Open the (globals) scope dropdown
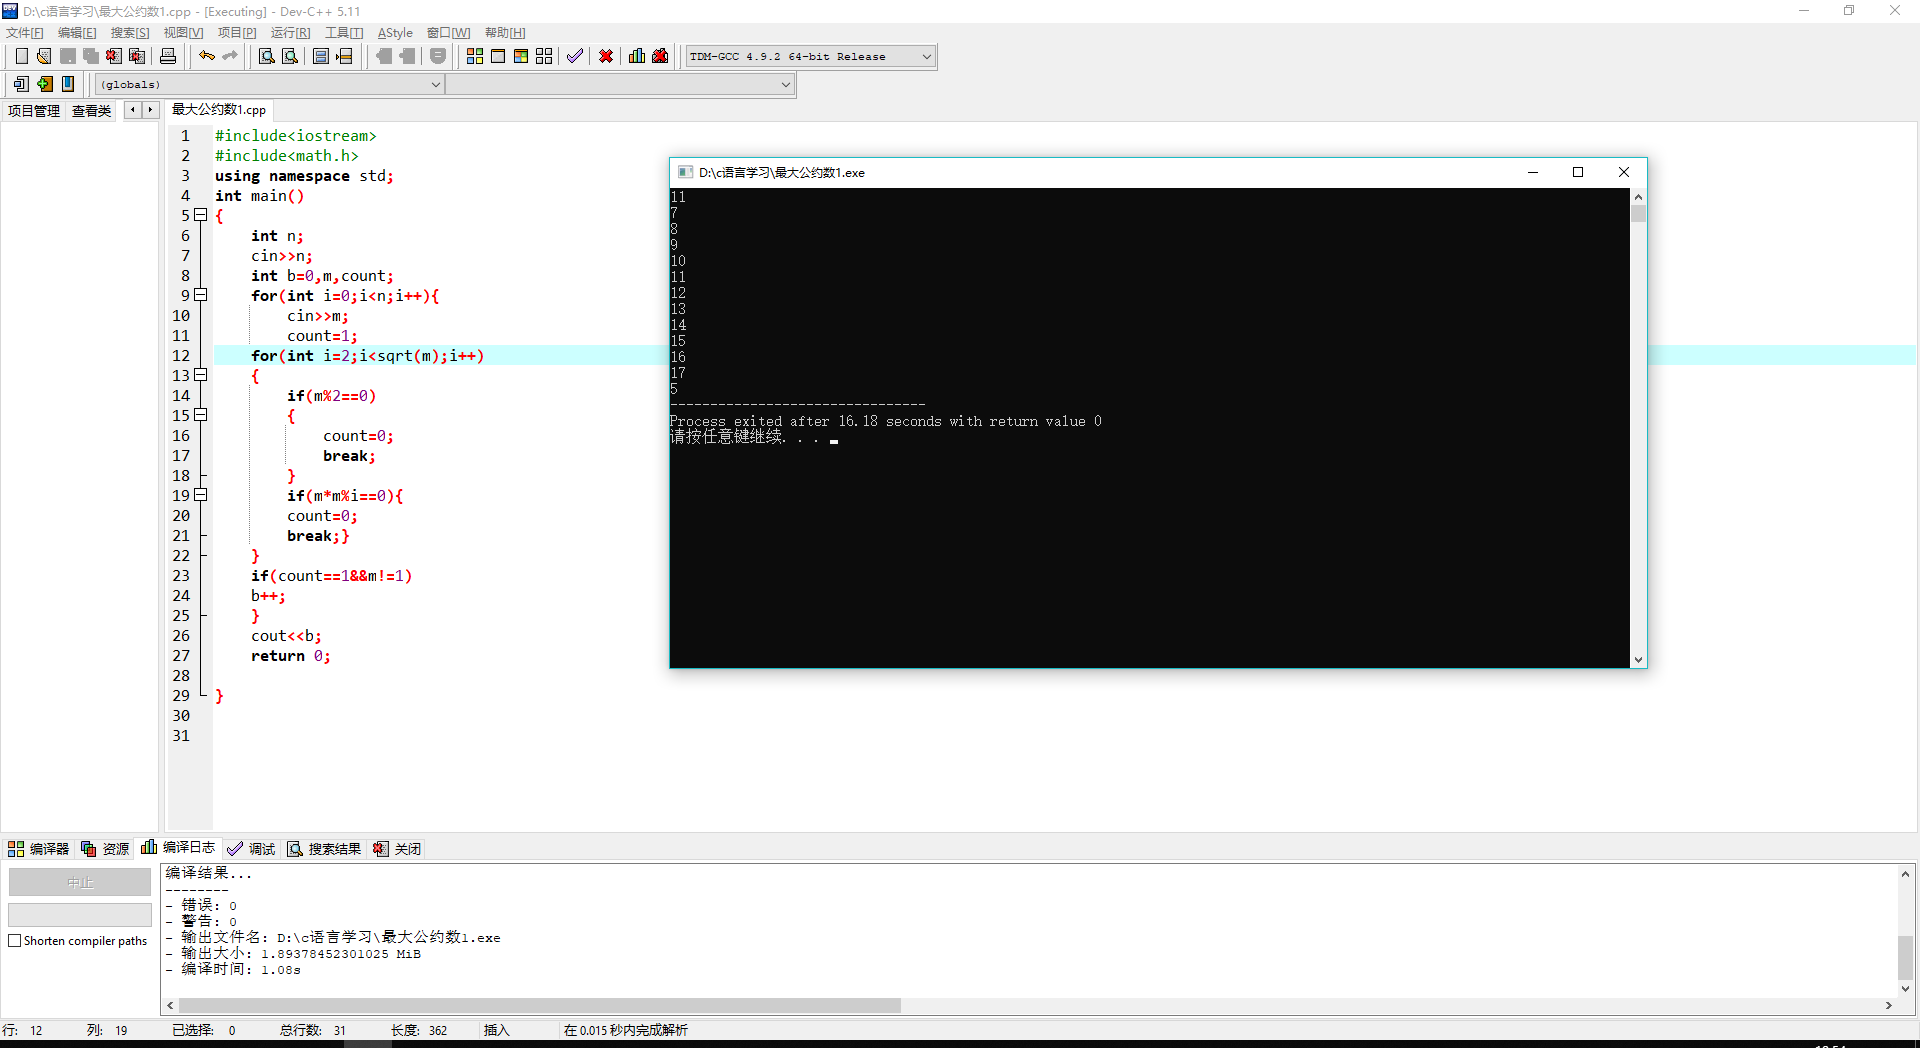 [435, 85]
